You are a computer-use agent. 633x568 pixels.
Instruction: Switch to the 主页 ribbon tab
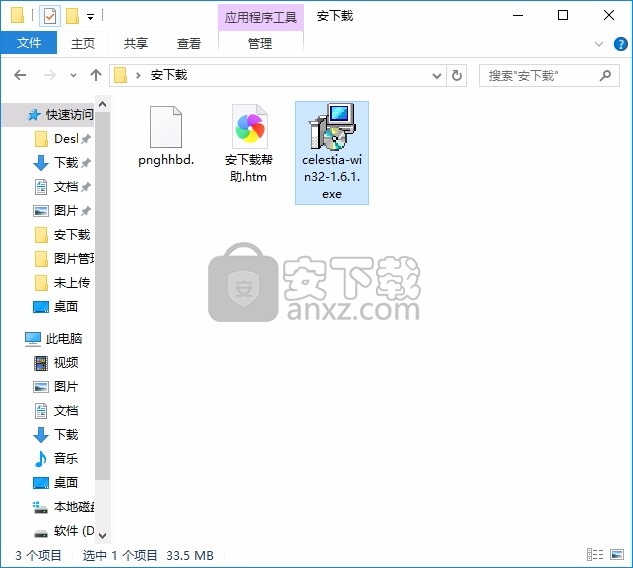[83, 43]
